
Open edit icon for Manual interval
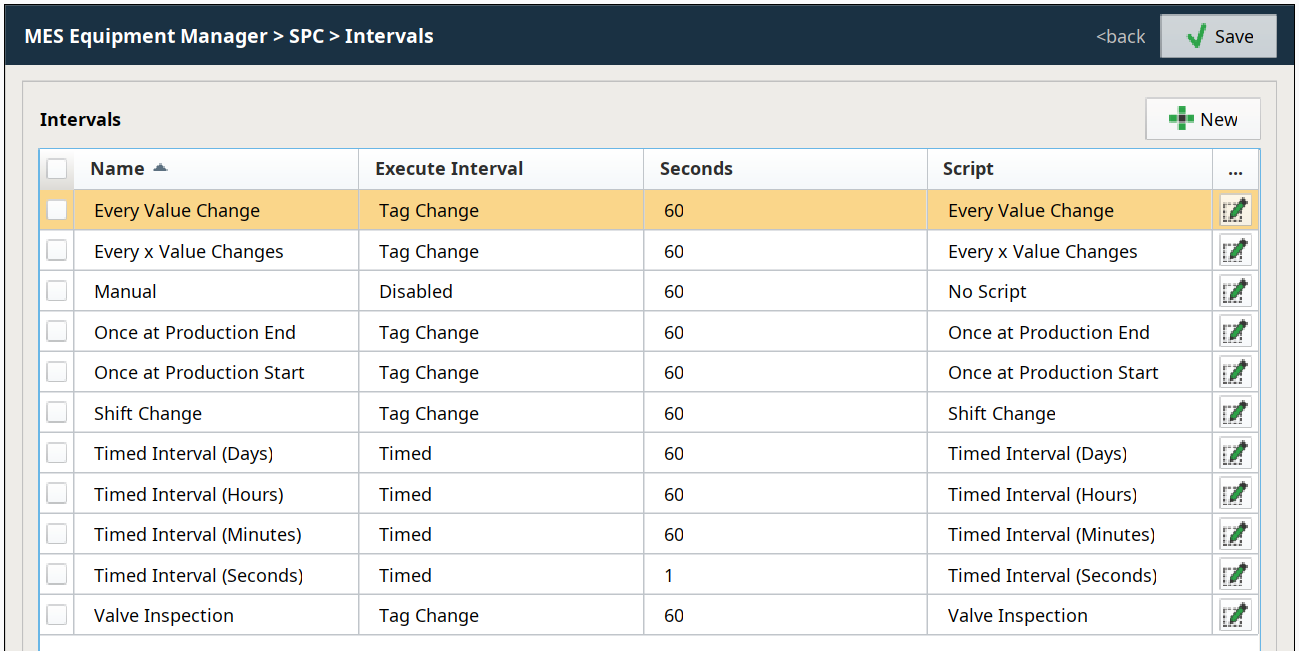(x=1235, y=292)
